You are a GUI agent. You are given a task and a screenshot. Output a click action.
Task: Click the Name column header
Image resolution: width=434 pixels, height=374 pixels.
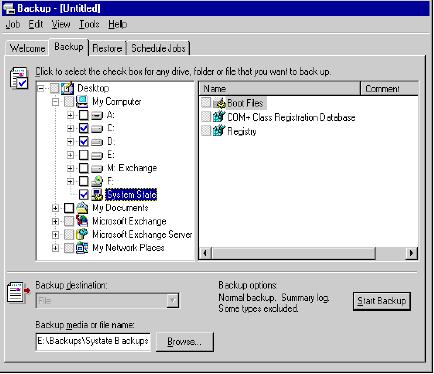point(280,89)
